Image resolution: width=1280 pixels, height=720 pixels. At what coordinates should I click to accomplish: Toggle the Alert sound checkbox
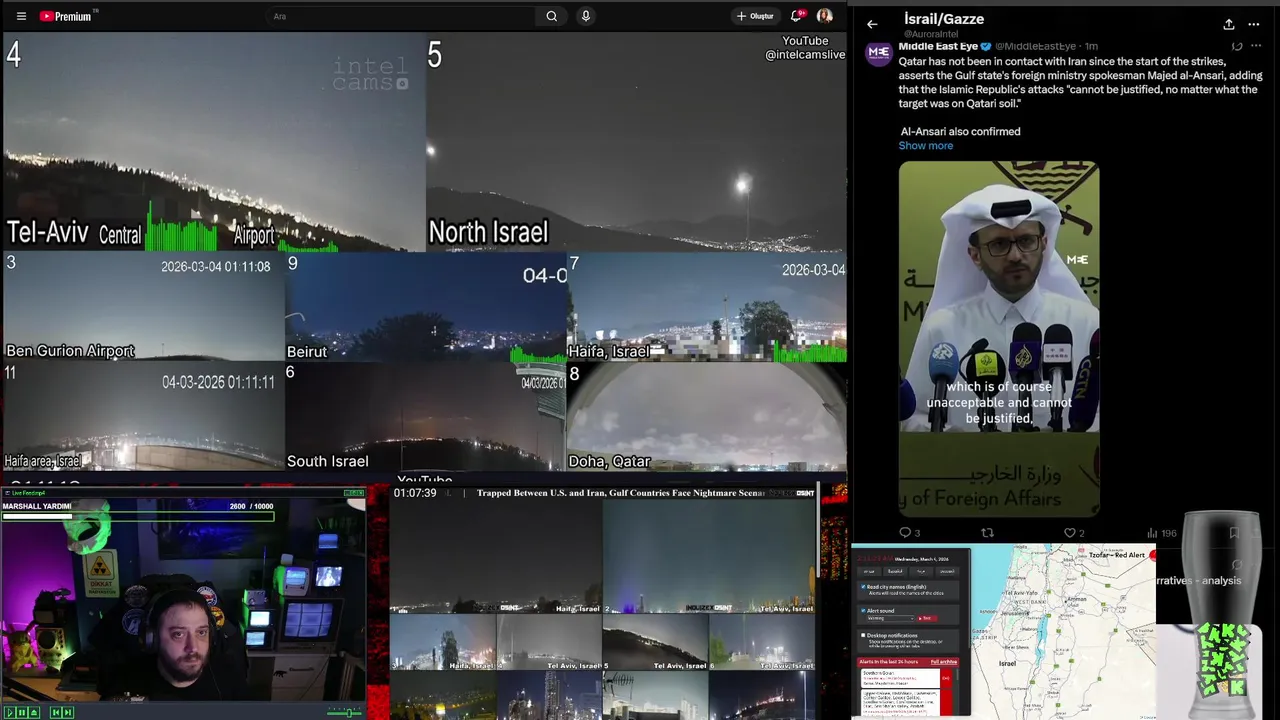(863, 611)
